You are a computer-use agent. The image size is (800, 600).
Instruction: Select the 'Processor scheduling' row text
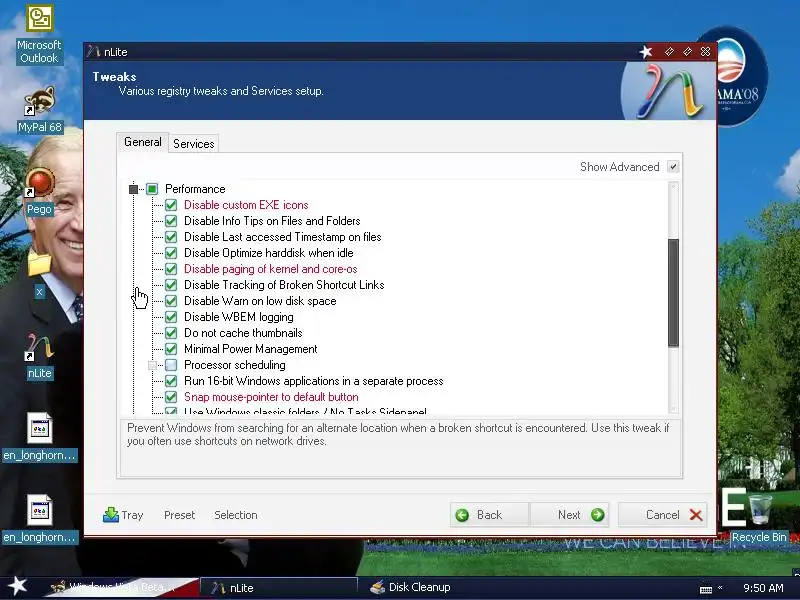(235, 365)
